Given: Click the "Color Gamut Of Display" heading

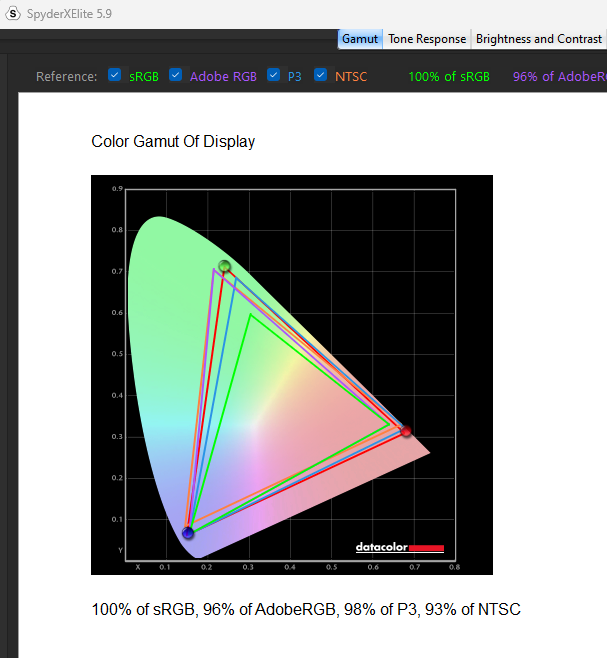Looking at the screenshot, I should (173, 141).
